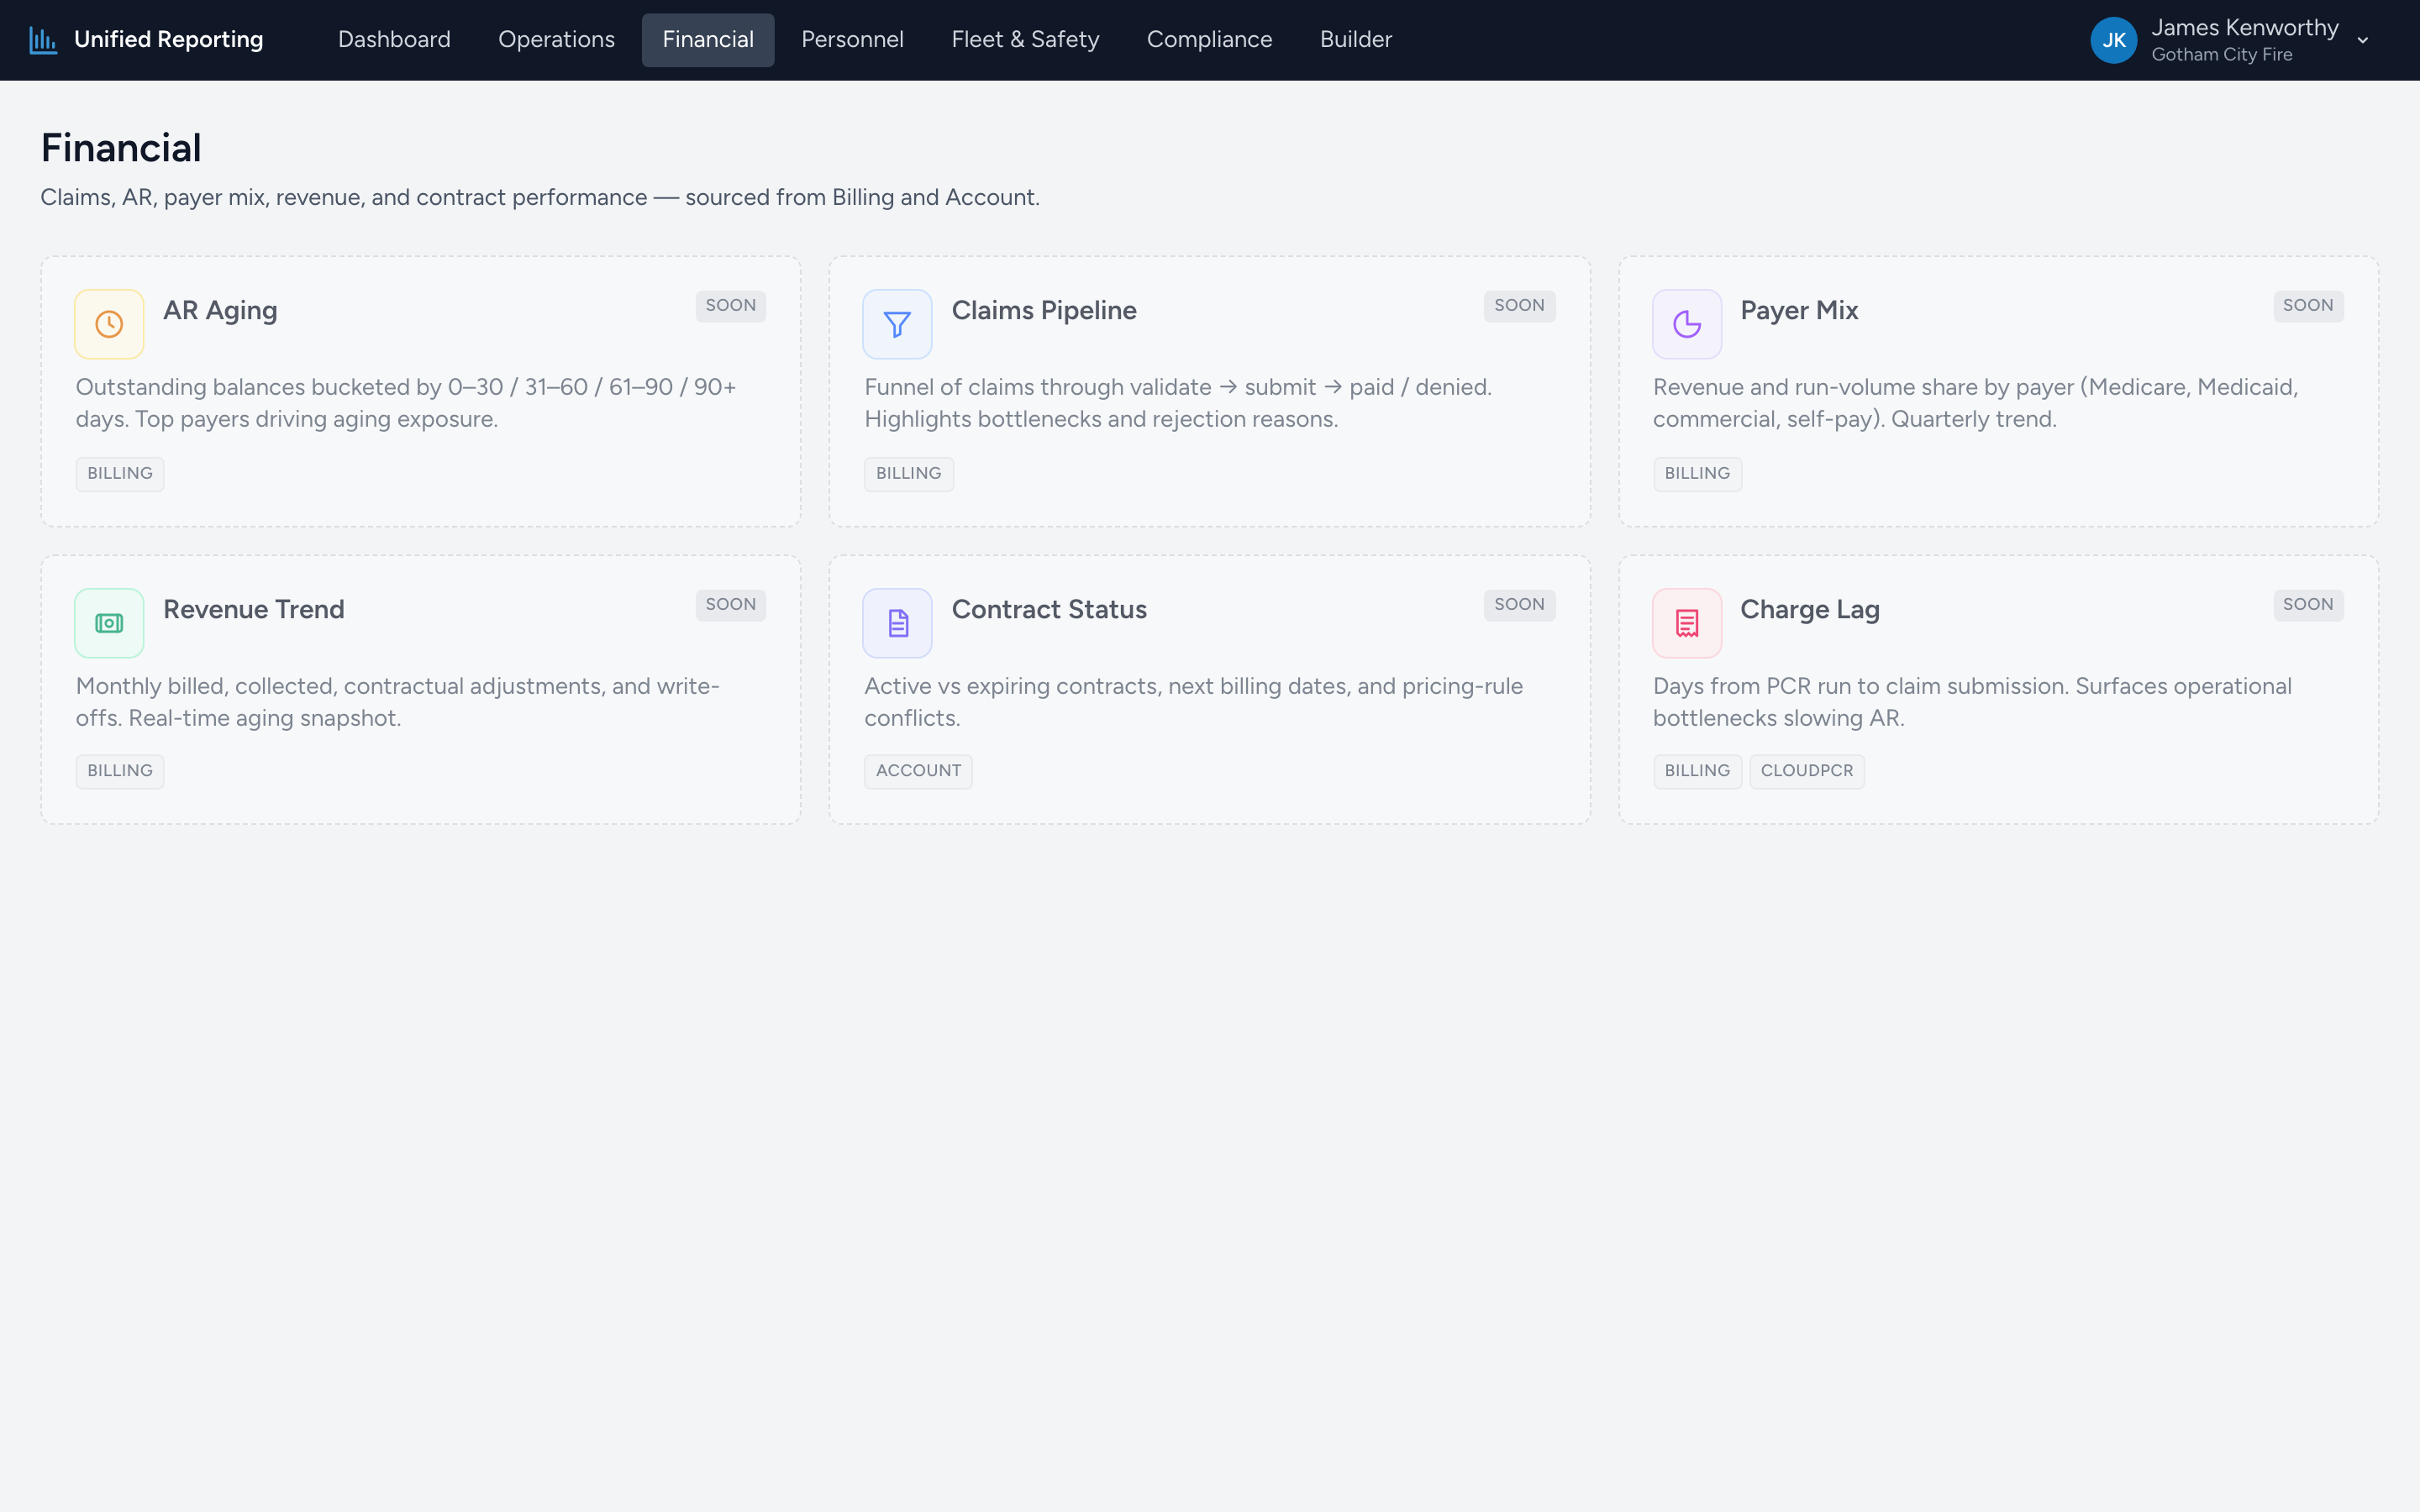
Task: Open the Charge Lag card title
Action: 1809,610
